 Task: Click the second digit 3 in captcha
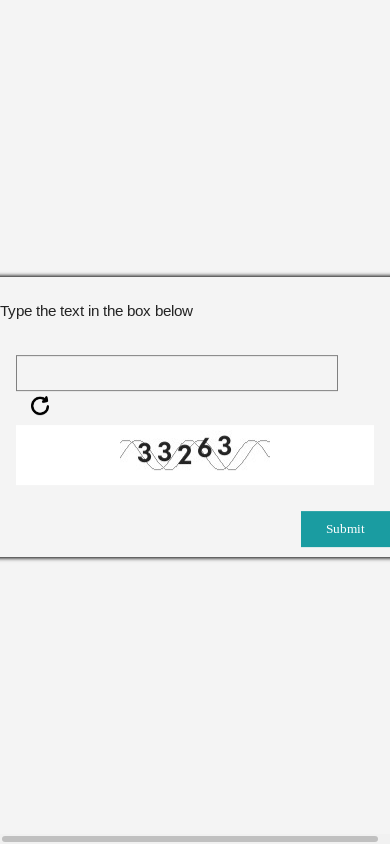(x=164, y=452)
